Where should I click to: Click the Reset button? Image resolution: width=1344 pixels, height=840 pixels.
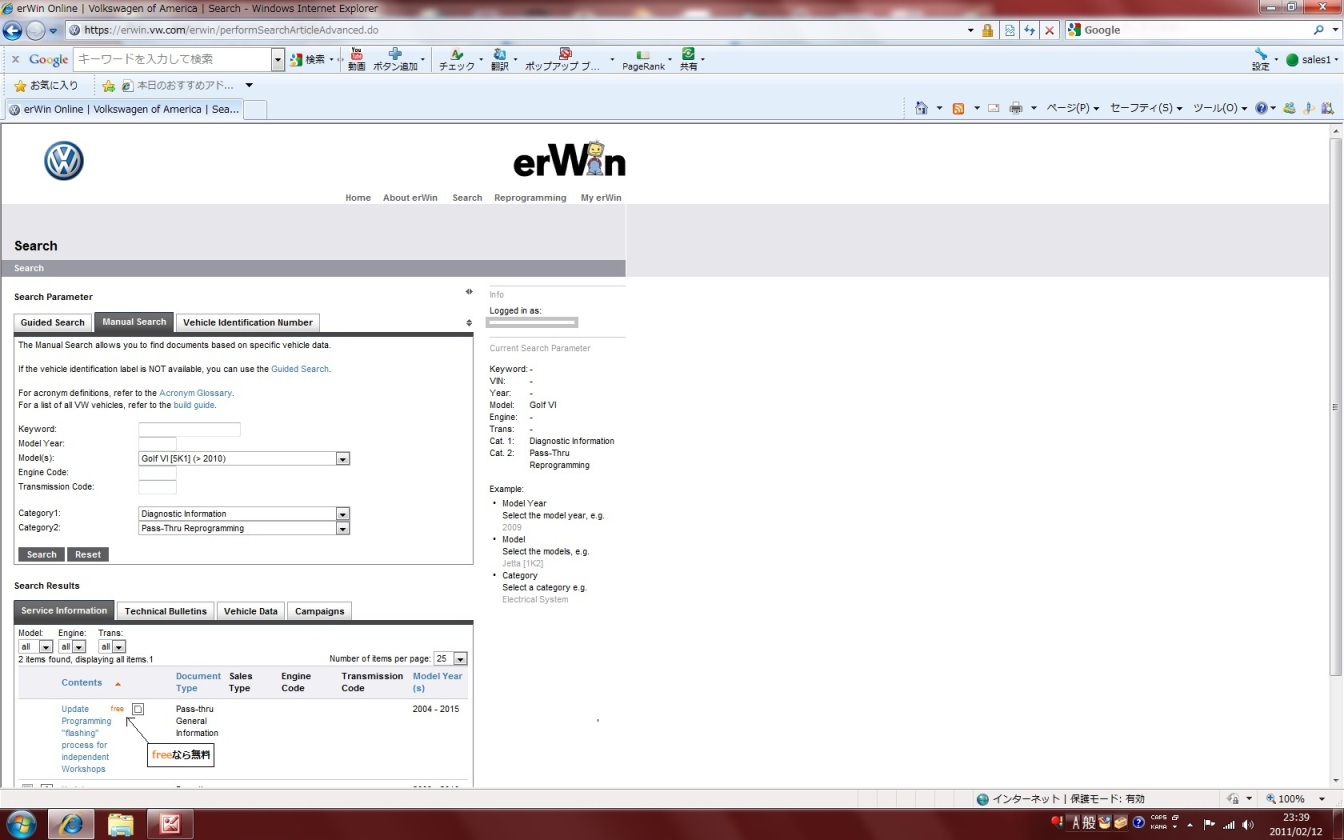(88, 554)
